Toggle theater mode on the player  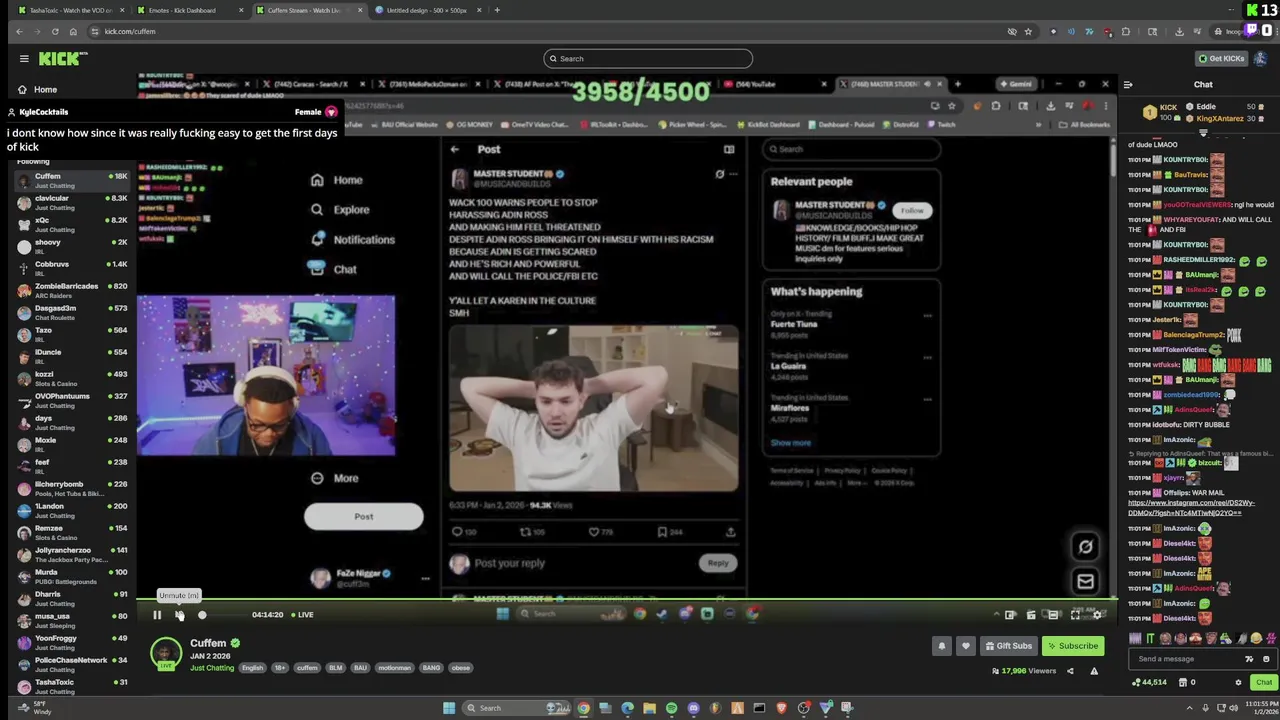(1053, 615)
